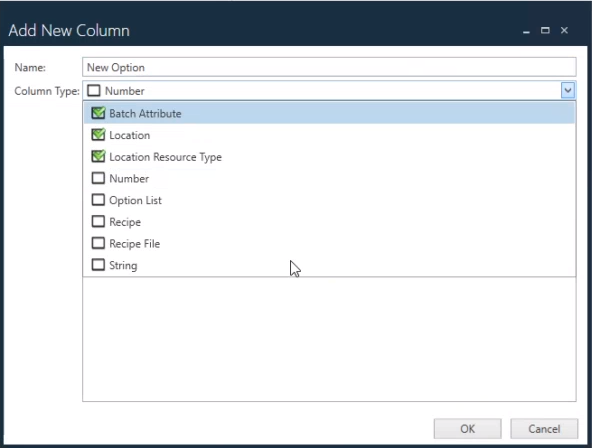Click box icon next to Option List
Image resolution: width=592 pixels, height=448 pixels.
pos(98,199)
